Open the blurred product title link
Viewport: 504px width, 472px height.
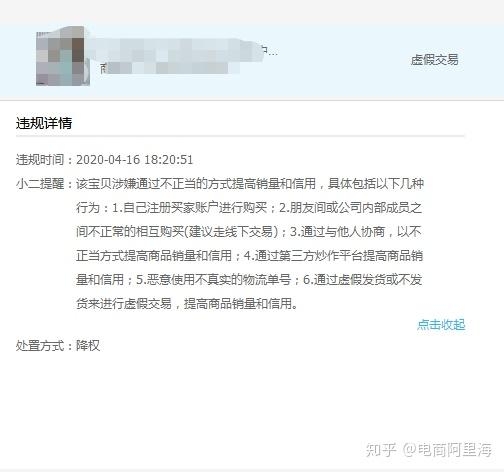click(177, 51)
